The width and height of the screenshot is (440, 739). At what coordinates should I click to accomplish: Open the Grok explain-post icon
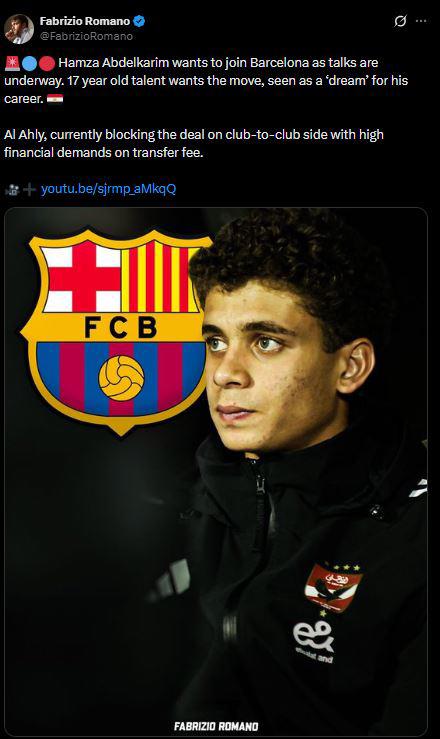click(400, 21)
